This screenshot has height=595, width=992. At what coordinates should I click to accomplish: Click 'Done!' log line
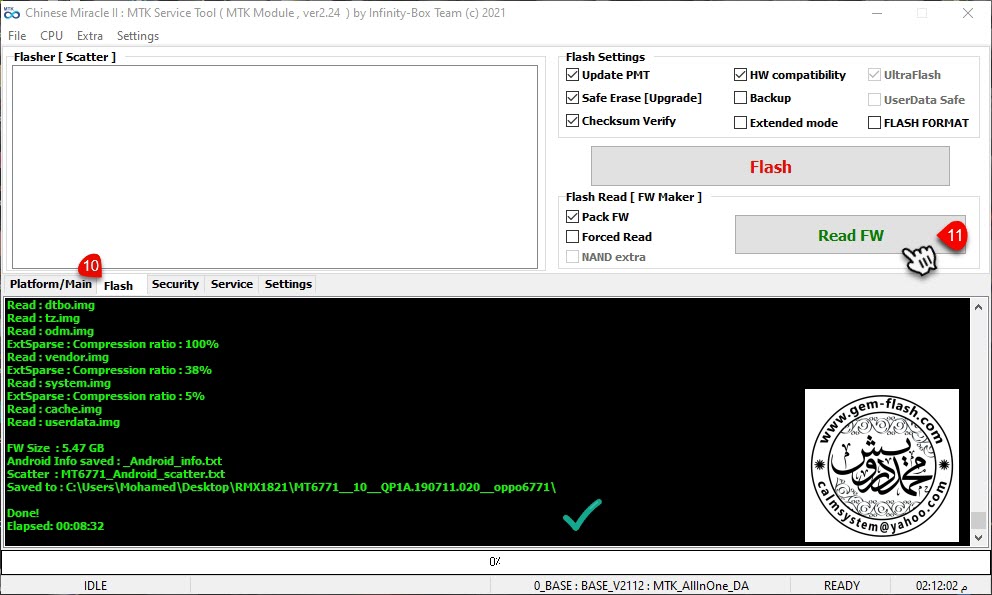(x=23, y=513)
